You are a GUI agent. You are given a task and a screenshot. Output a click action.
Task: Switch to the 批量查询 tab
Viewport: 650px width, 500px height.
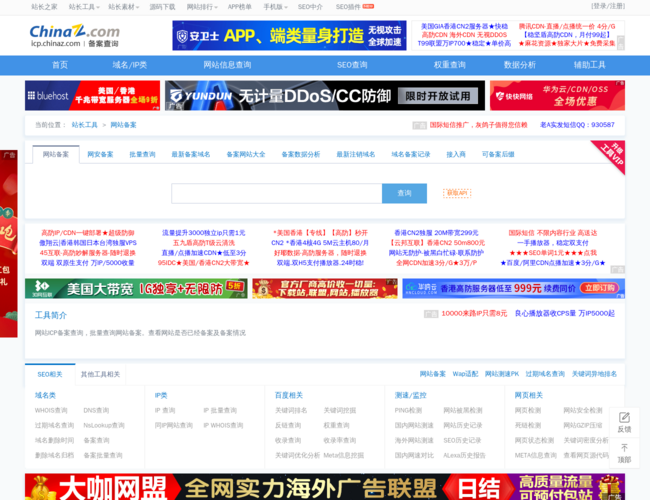pos(142,155)
